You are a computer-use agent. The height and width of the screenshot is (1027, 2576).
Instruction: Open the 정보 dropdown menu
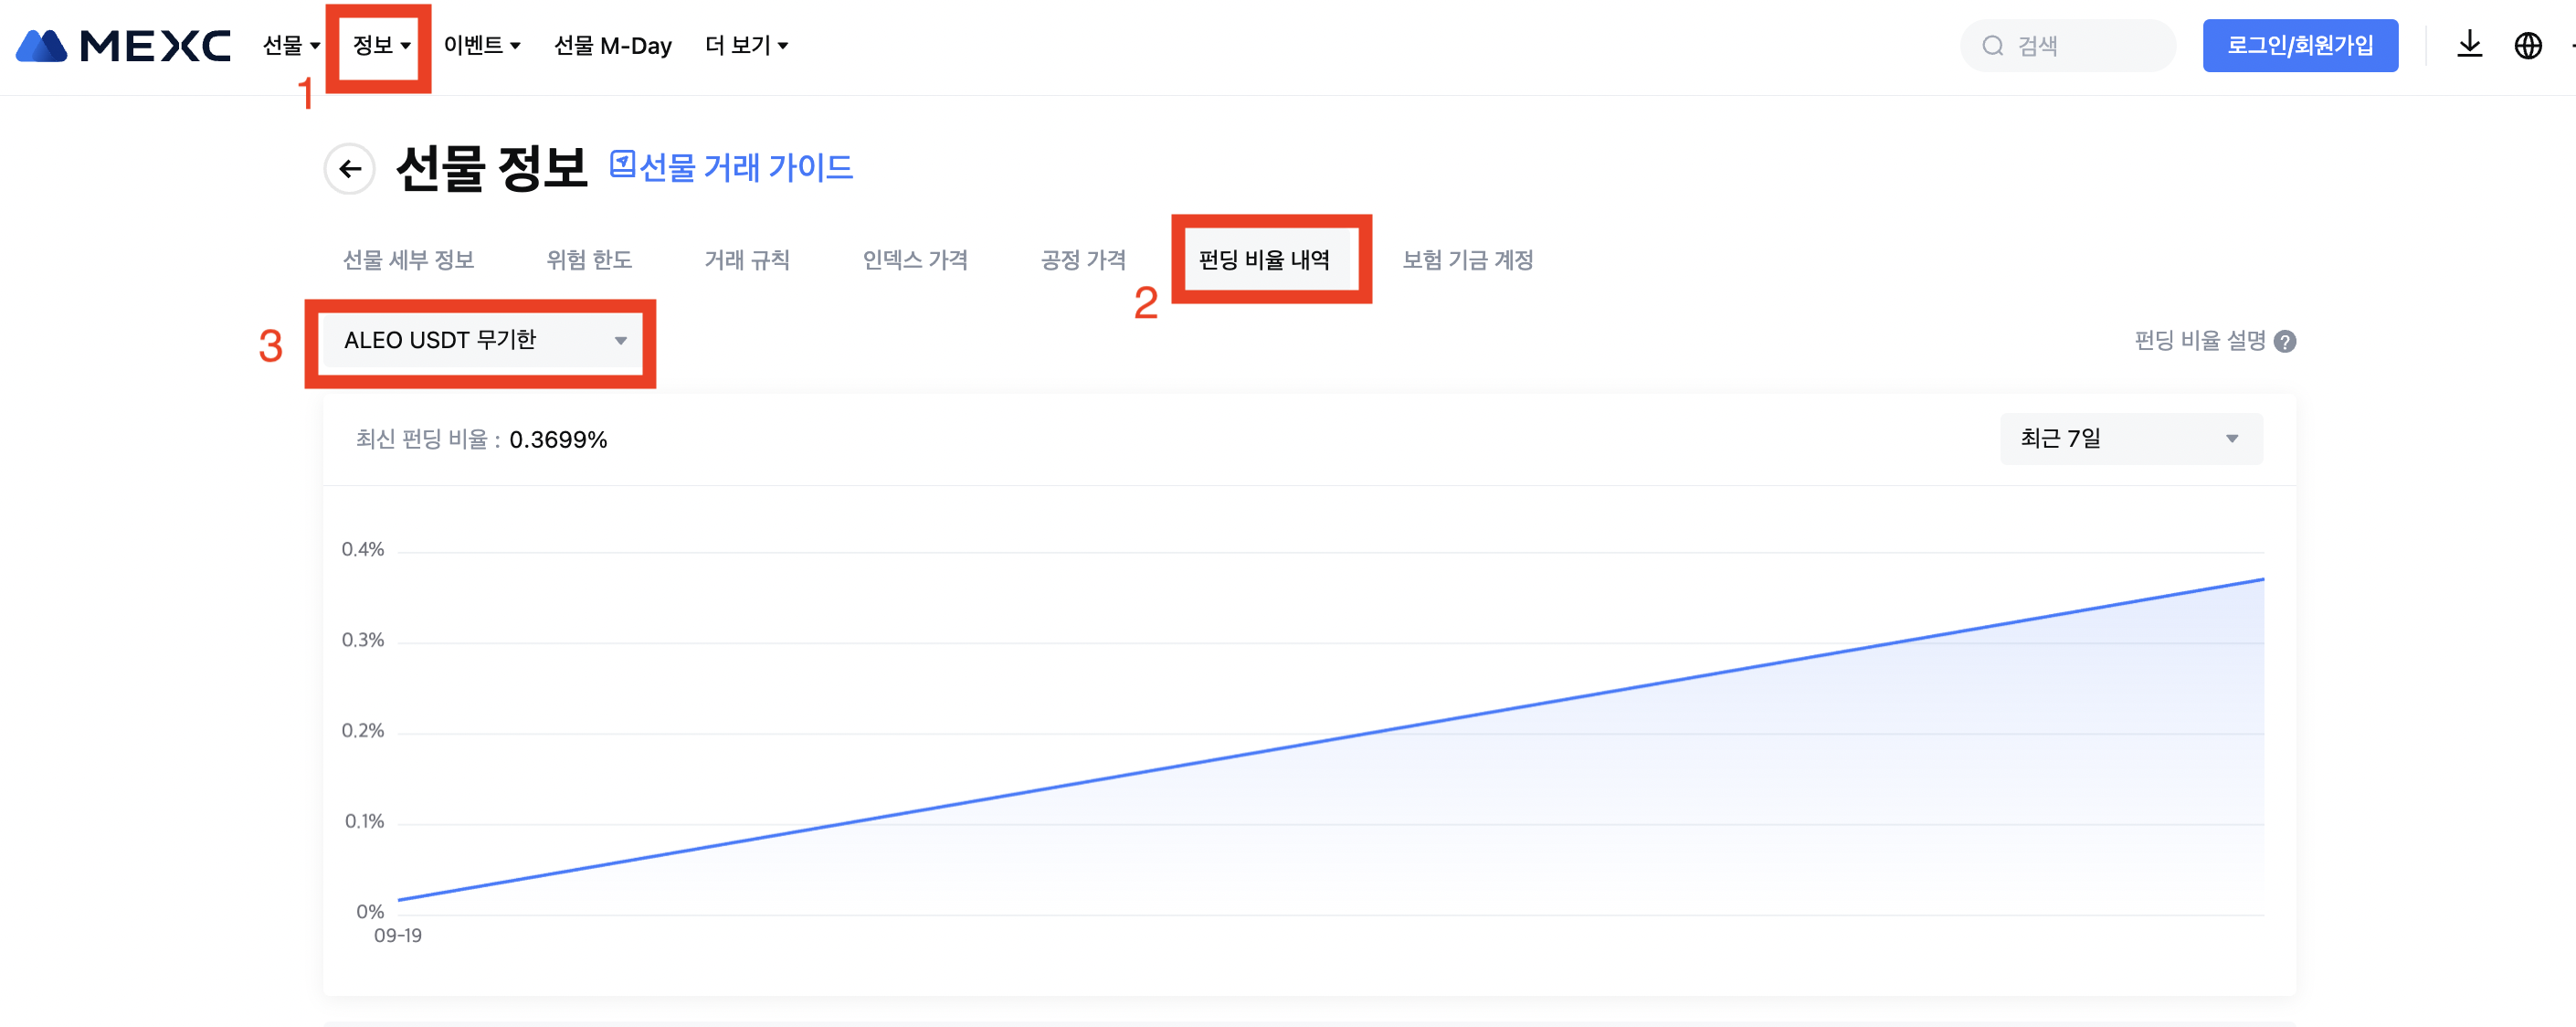[x=381, y=46]
